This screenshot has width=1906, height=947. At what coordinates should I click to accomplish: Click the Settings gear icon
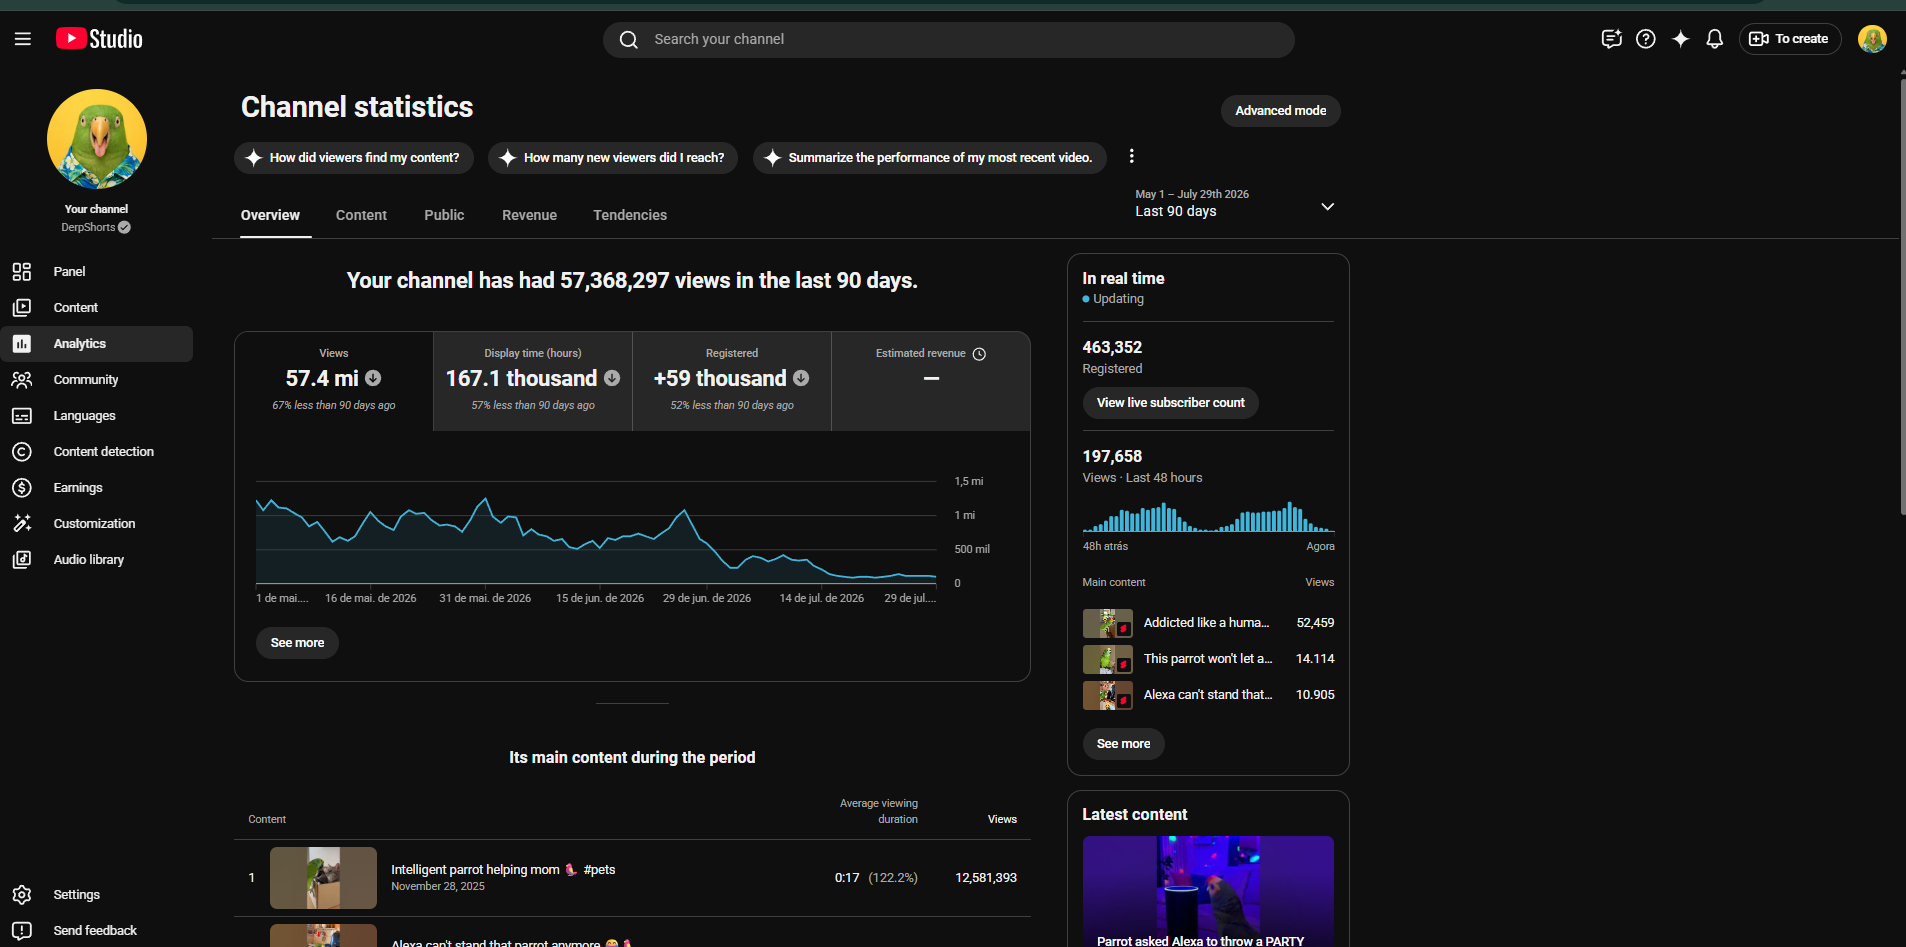[x=22, y=895]
